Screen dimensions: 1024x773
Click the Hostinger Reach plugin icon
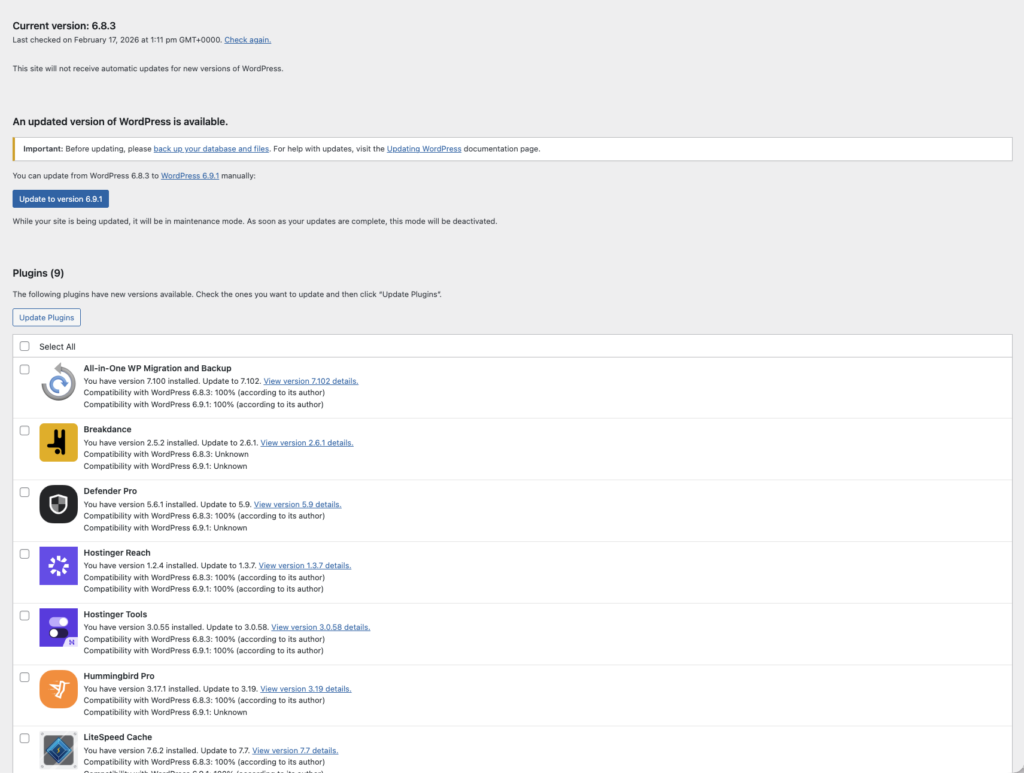(58, 566)
